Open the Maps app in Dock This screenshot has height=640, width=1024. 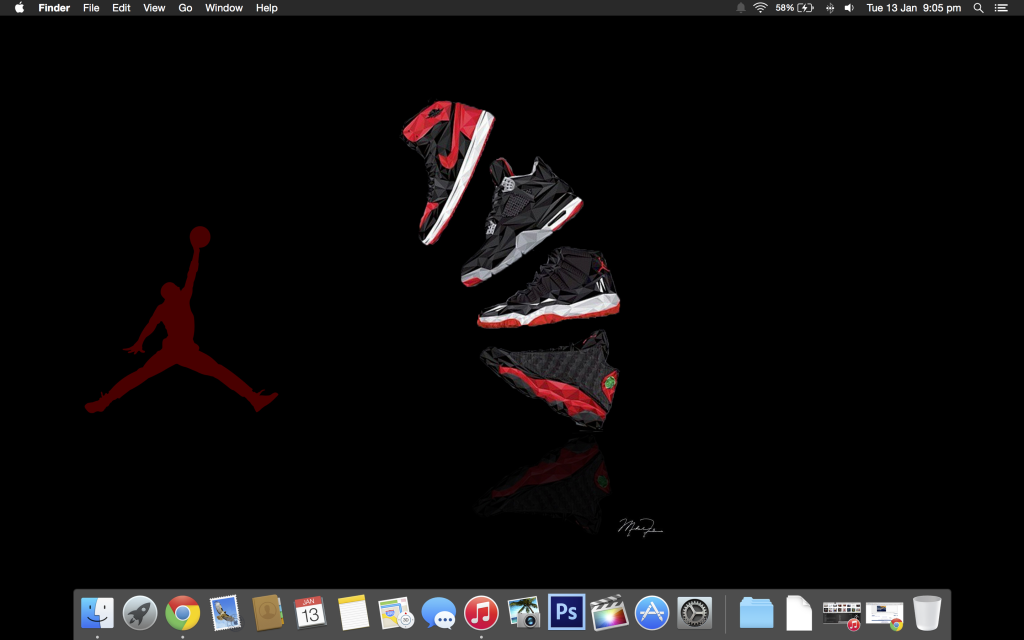(396, 613)
